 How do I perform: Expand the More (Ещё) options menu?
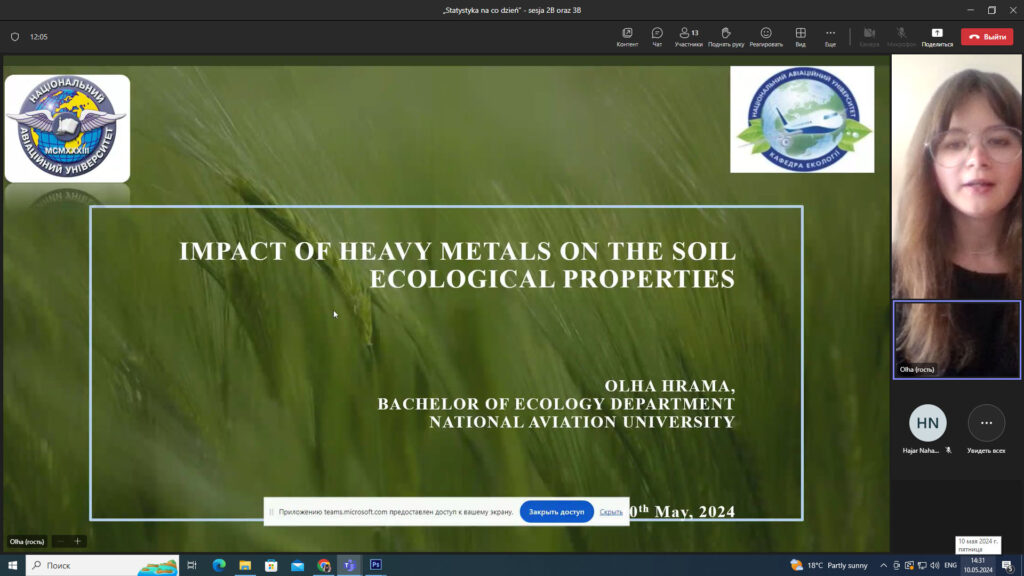click(x=830, y=36)
